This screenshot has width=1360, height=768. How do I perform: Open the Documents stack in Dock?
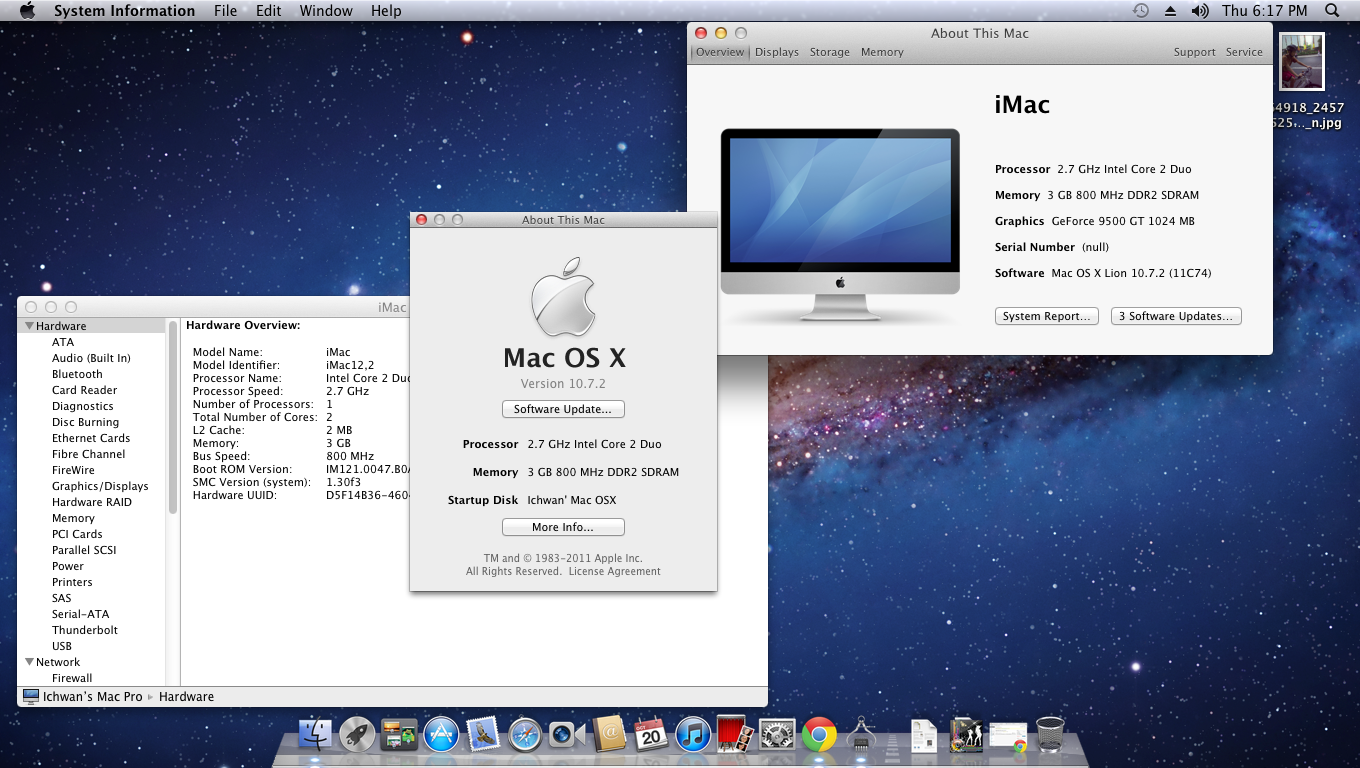coord(923,736)
